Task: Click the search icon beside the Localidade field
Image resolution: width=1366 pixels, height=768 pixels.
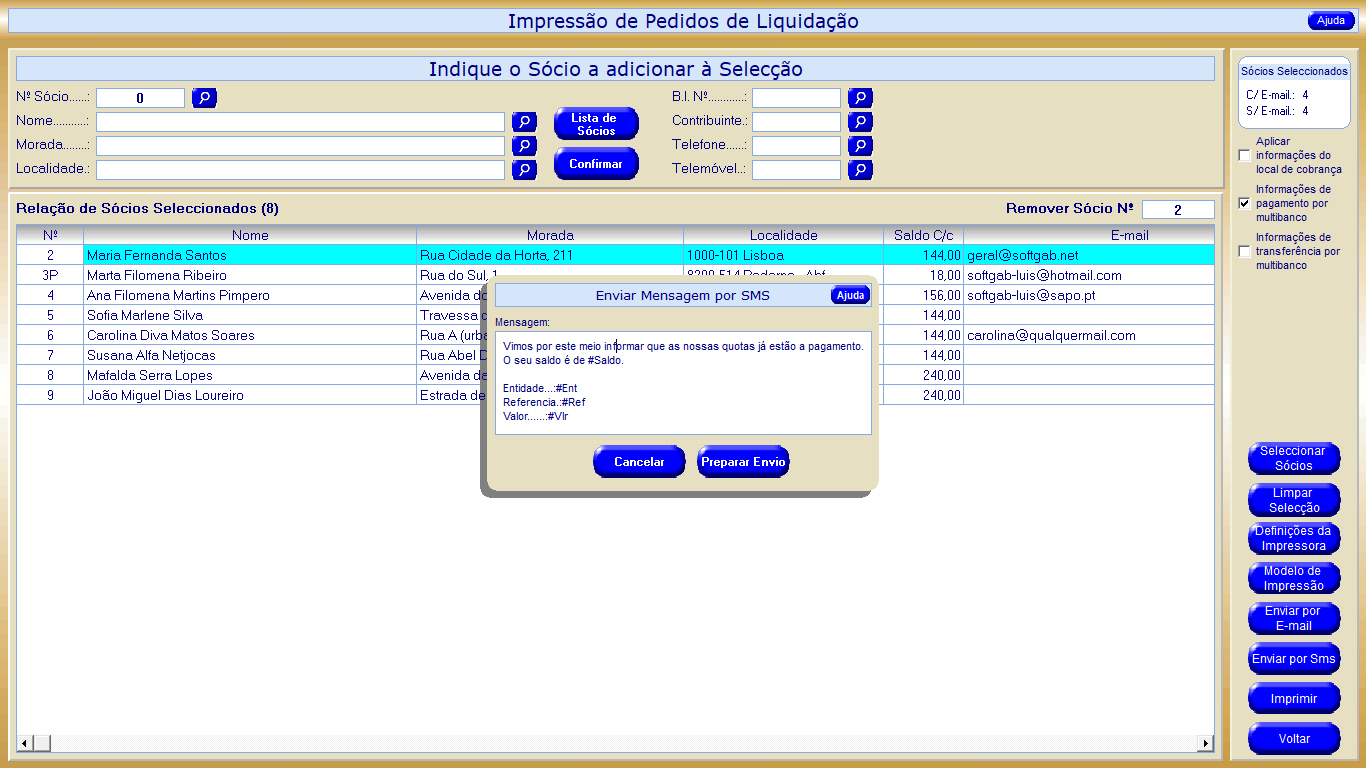Action: (524, 170)
